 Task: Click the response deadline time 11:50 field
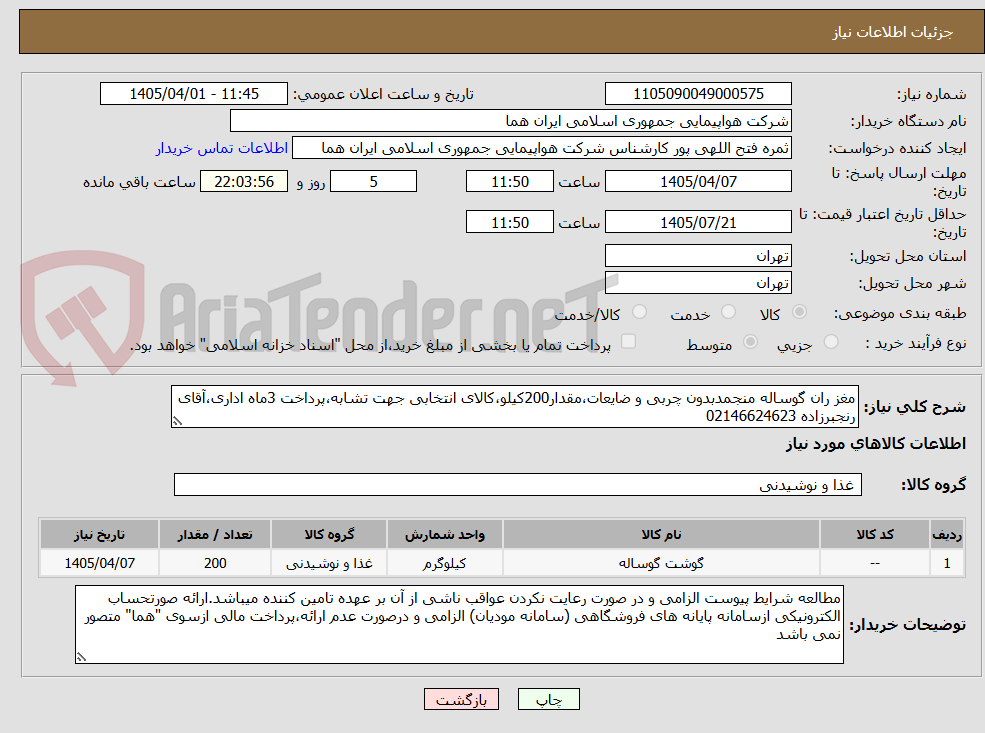[x=509, y=182]
